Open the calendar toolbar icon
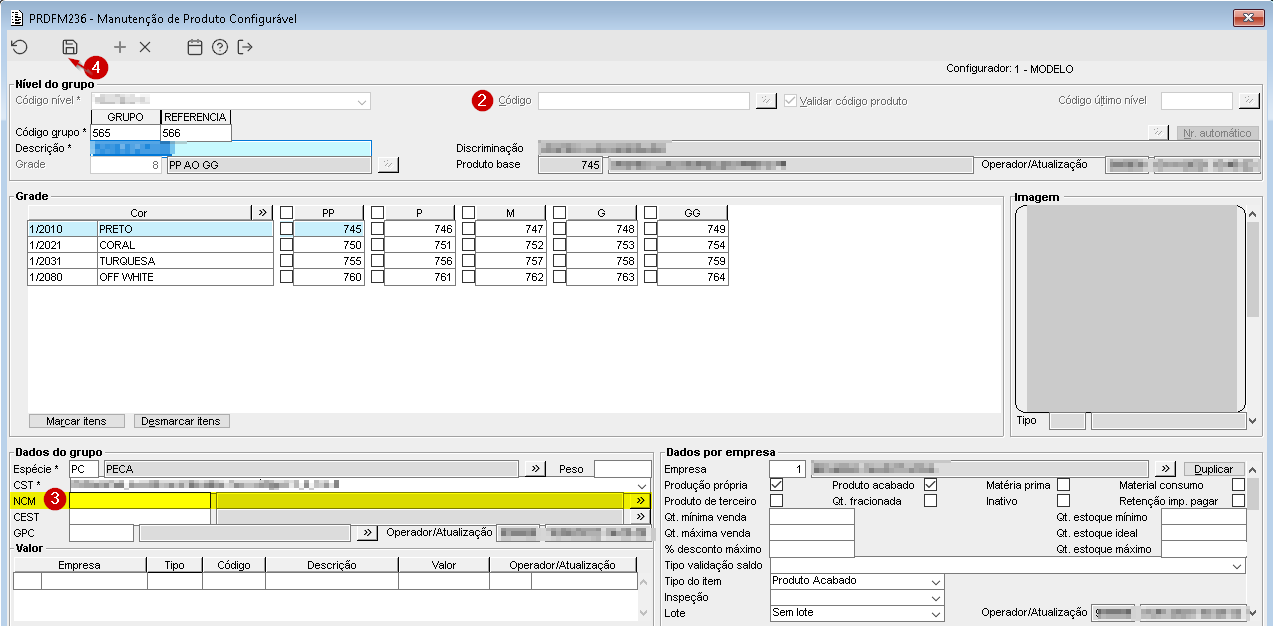The width and height of the screenshot is (1273, 626). 195,47
